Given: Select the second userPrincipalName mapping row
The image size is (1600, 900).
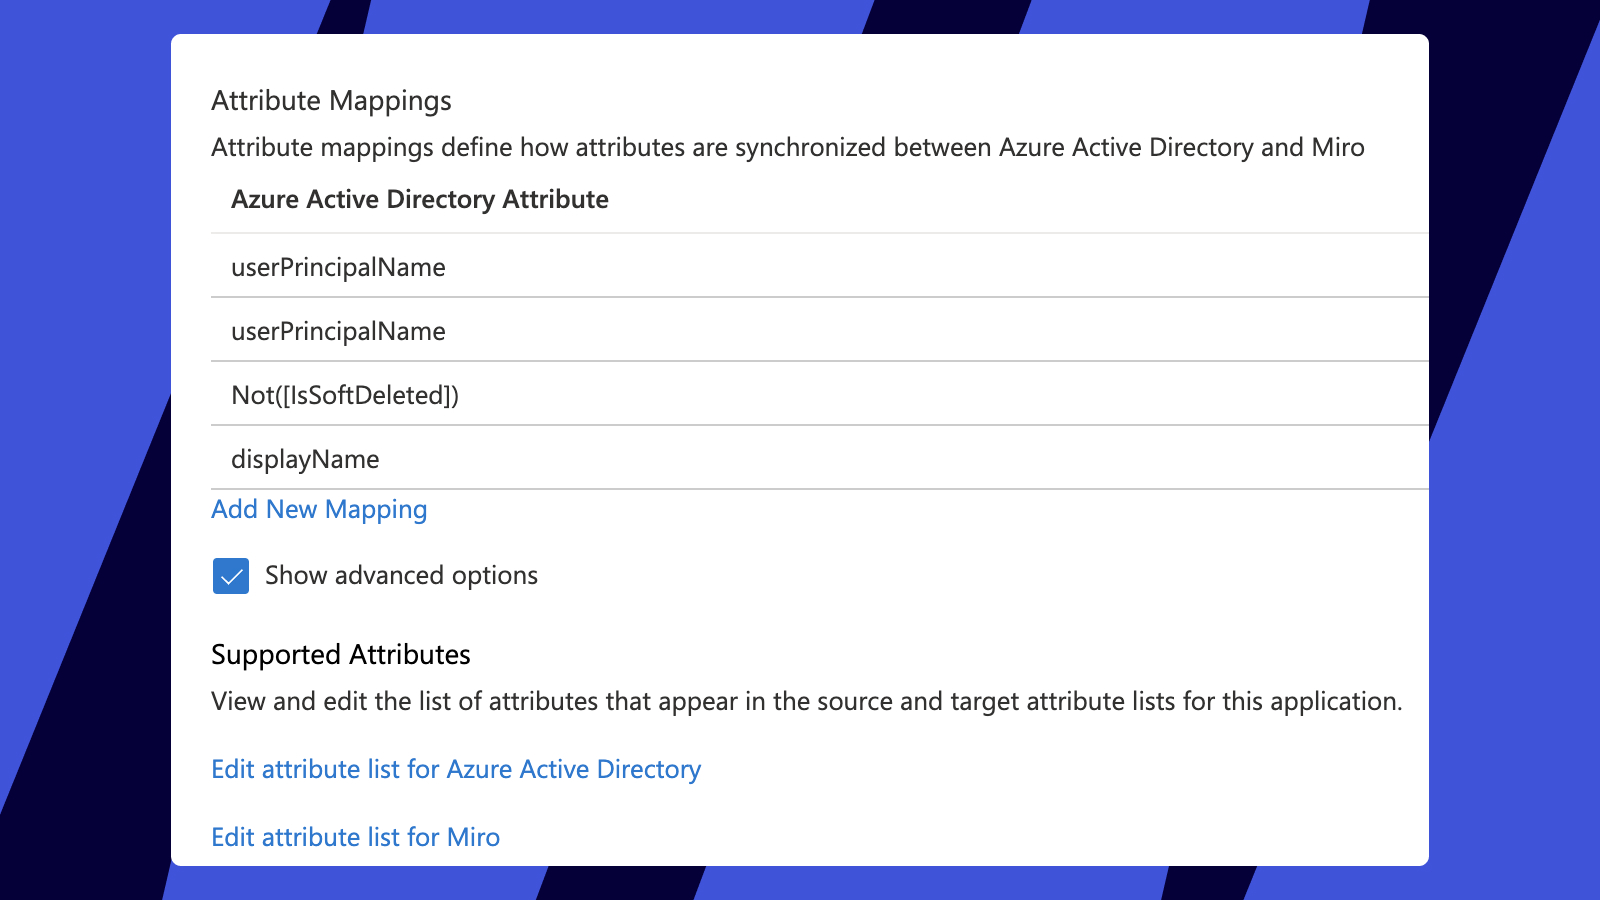Looking at the screenshot, I should tap(338, 331).
